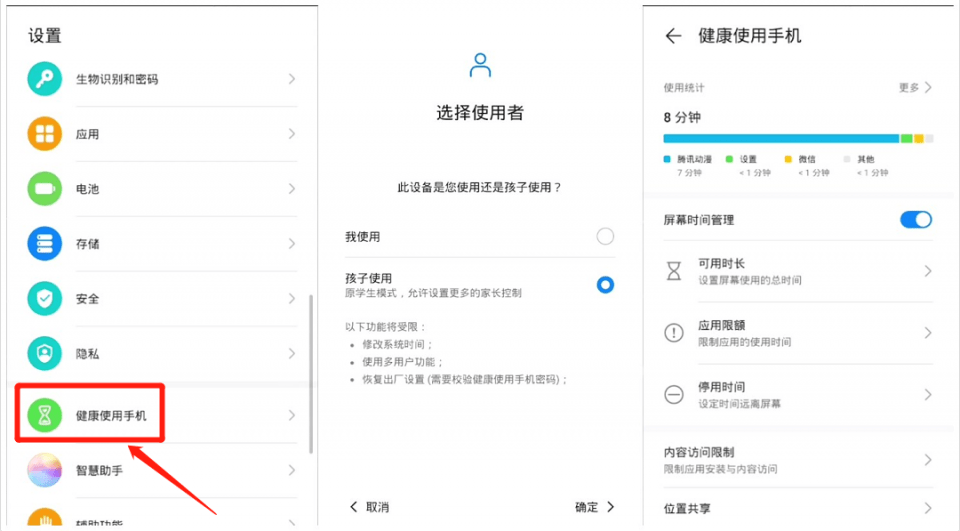Open 应用限额 app limits

798,333
